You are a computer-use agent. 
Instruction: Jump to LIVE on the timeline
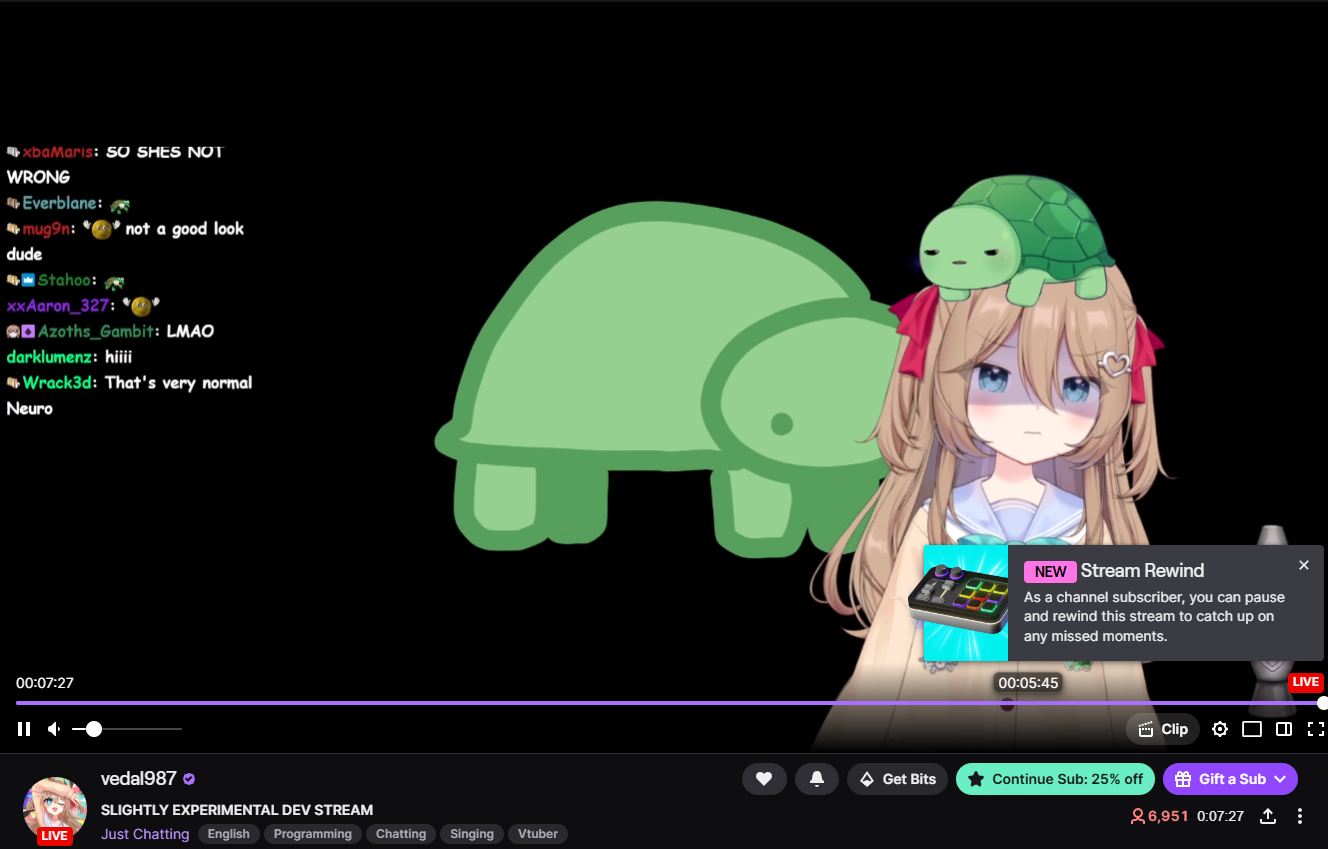(1305, 682)
